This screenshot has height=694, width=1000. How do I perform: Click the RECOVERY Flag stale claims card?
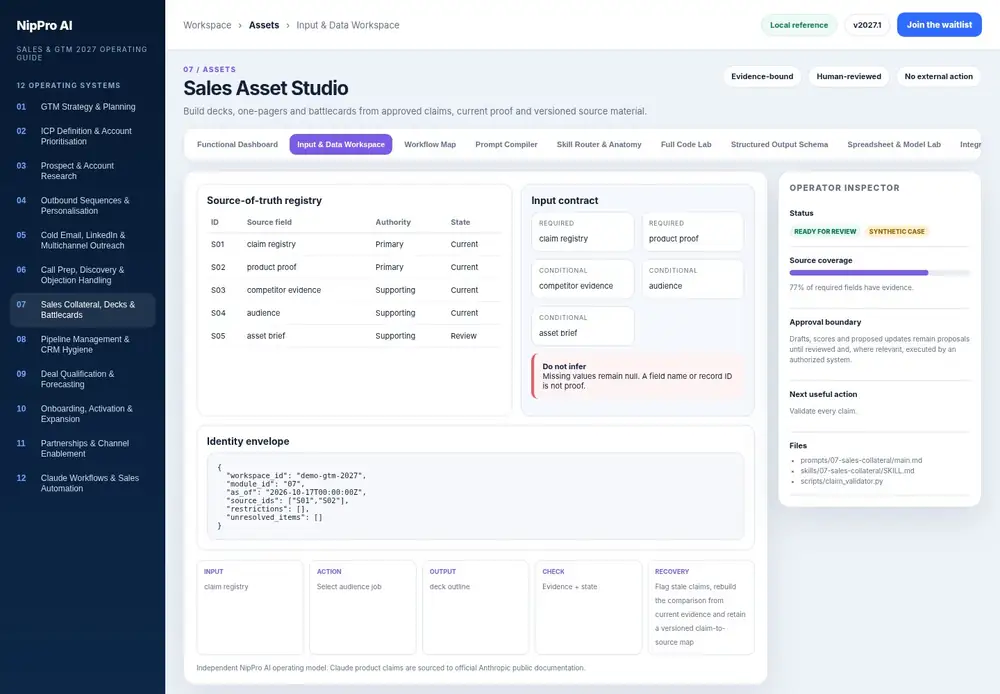click(701, 607)
